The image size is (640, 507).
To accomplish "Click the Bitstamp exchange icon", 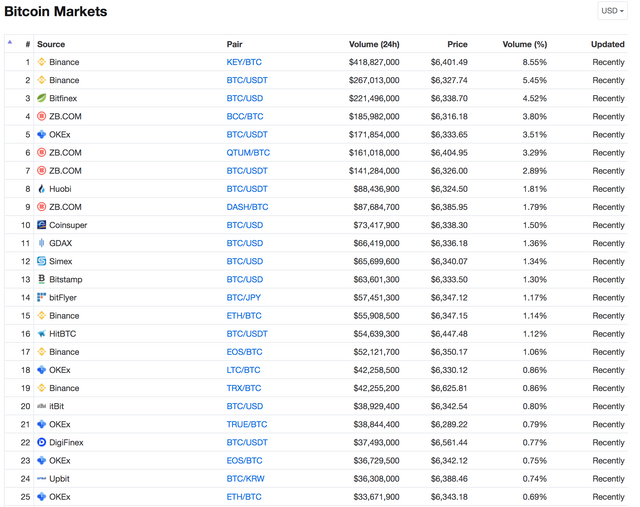I will coord(41,279).
